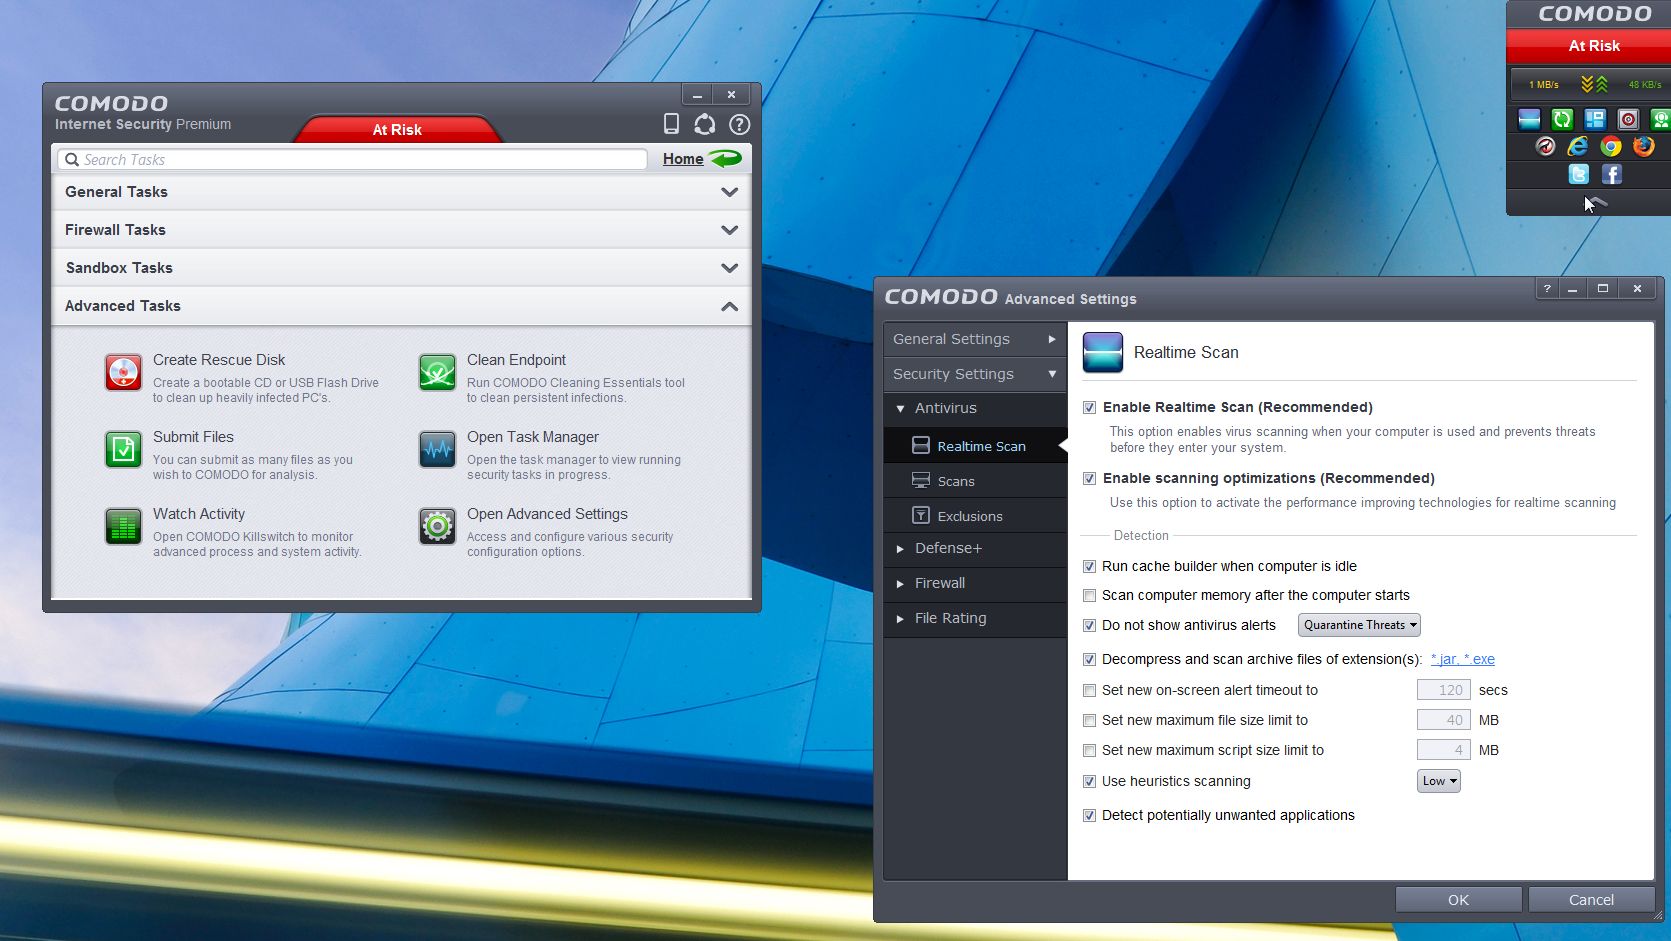Click the Open Advanced Settings gear icon
Screen dimensions: 1671x941
coord(437,526)
